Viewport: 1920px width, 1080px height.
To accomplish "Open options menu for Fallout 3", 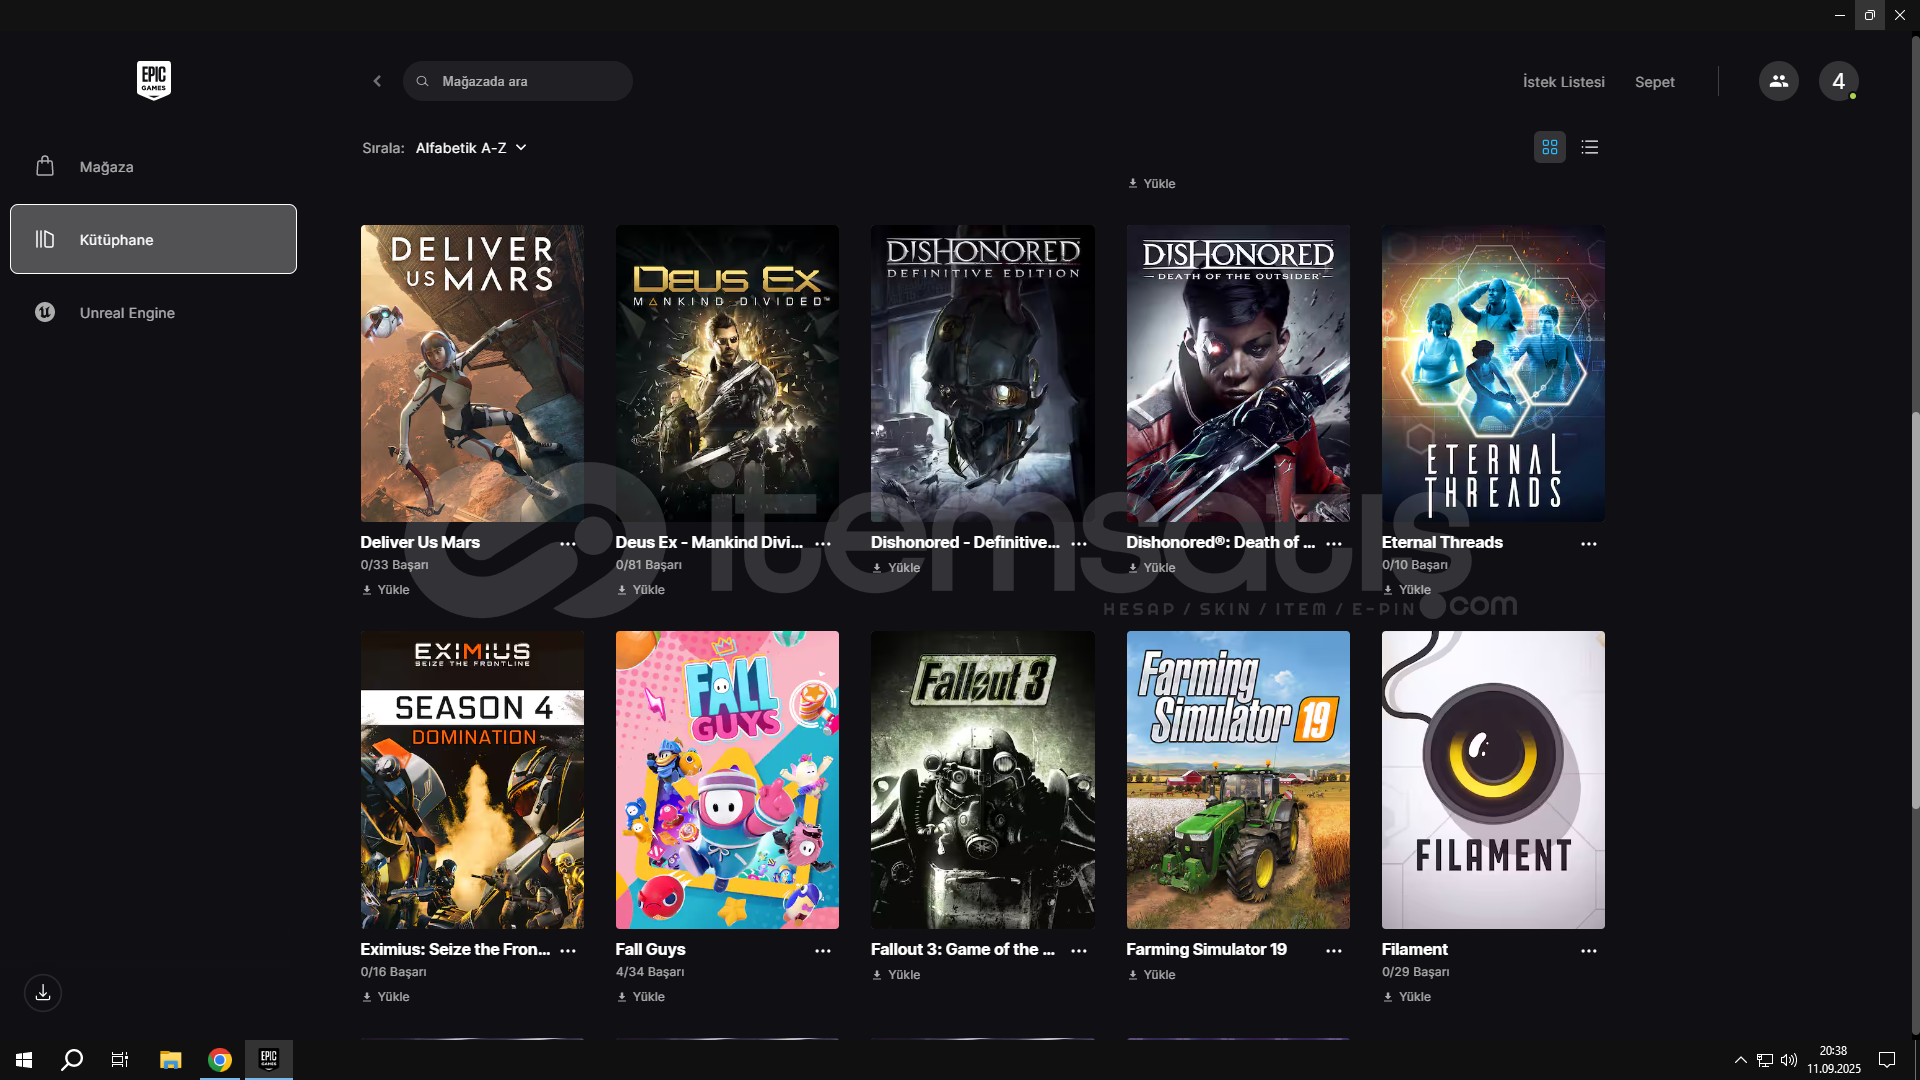I will pyautogui.click(x=1079, y=950).
